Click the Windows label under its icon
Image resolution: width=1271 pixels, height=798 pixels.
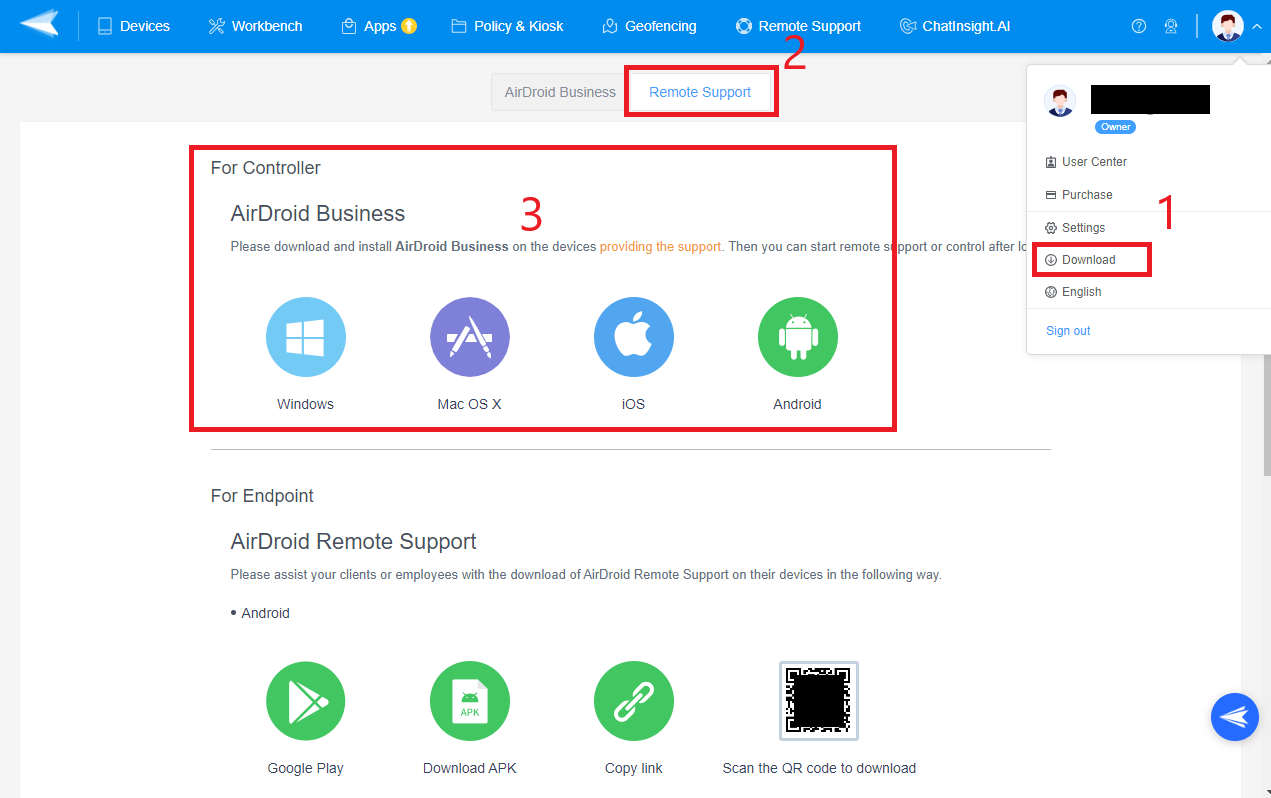(306, 404)
